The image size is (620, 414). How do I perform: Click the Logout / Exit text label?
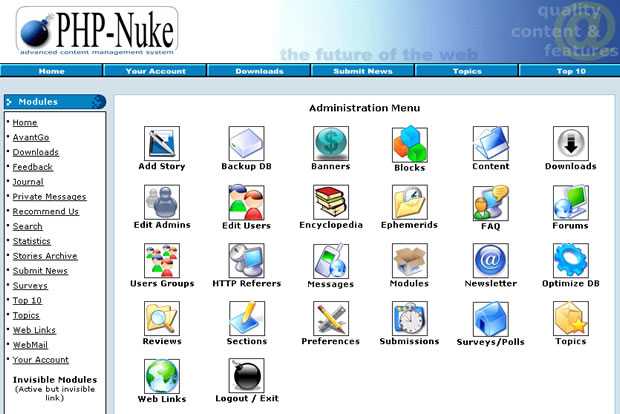click(x=247, y=399)
